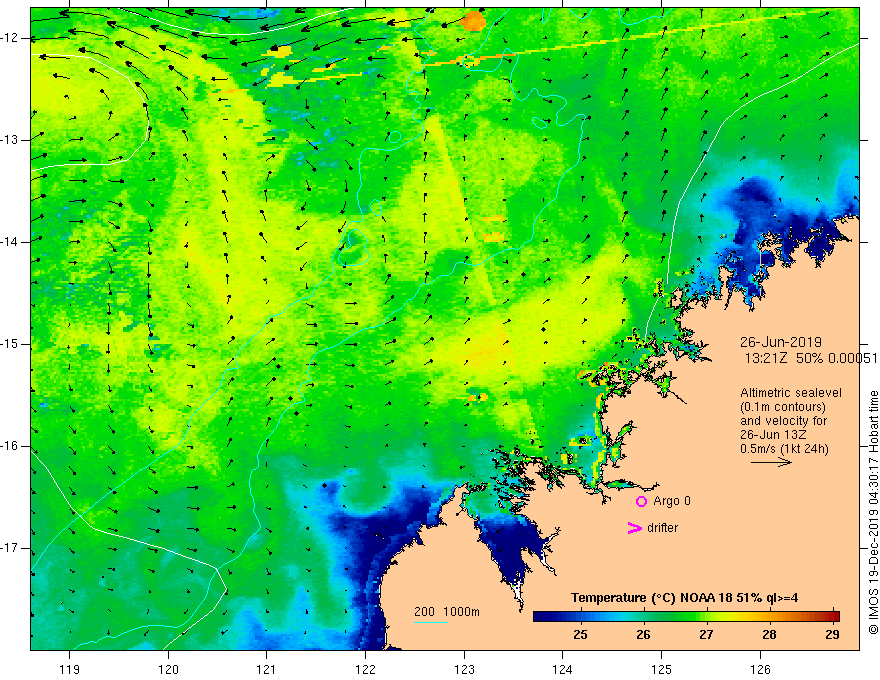Click the '120' longitude axis label
Image resolution: width=880 pixels, height=680 pixels.
pyautogui.click(x=168, y=669)
